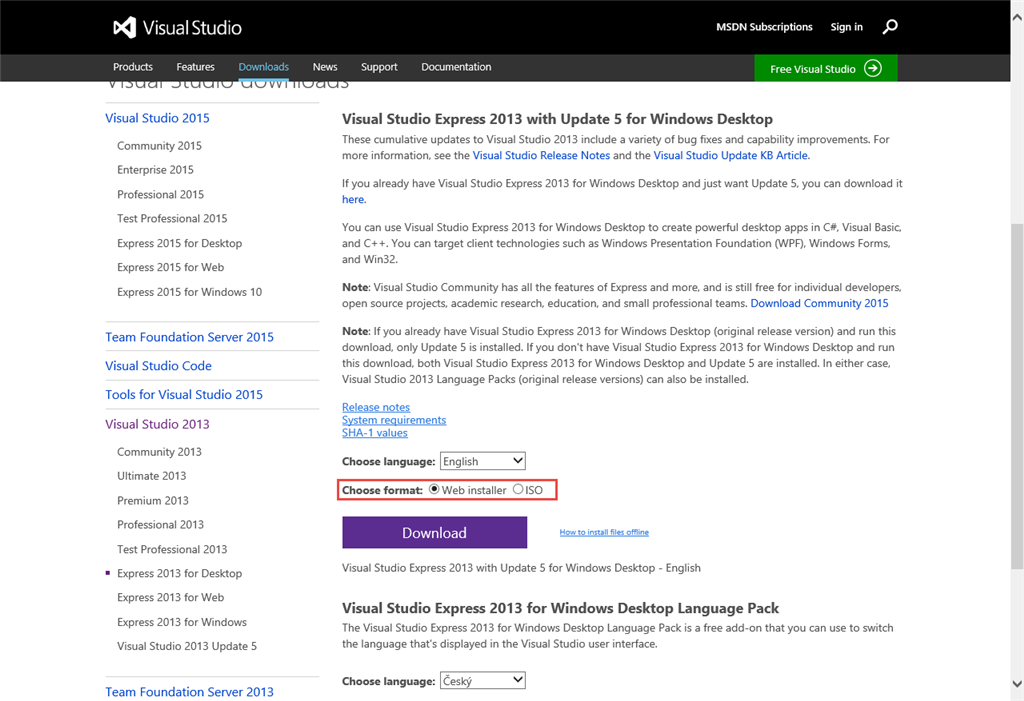Select Express 2015 for Desktop
The height and width of the screenshot is (701, 1024).
coord(180,243)
